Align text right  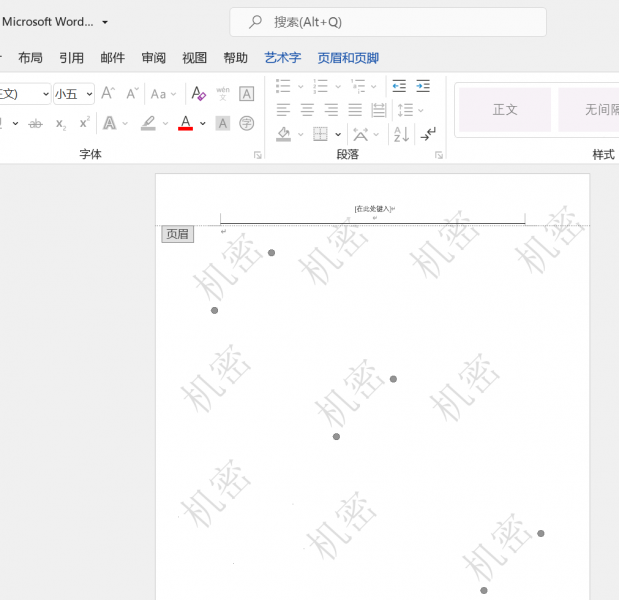click(331, 110)
